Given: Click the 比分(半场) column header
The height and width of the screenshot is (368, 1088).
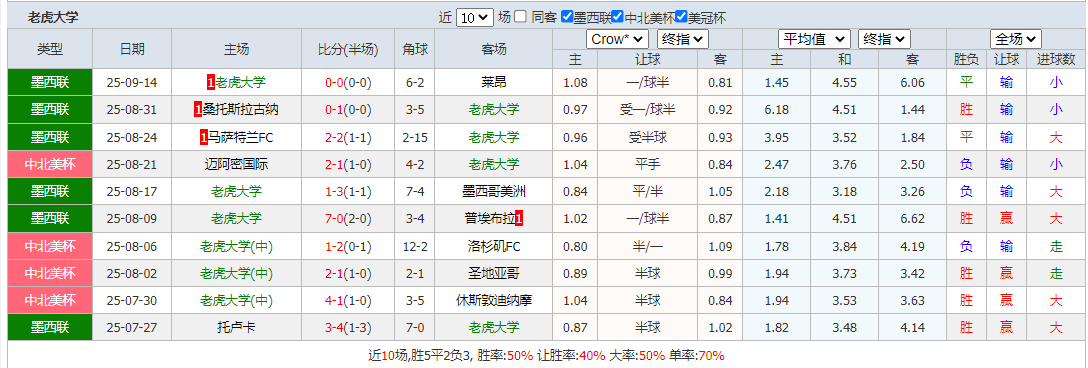Looking at the screenshot, I should (348, 49).
